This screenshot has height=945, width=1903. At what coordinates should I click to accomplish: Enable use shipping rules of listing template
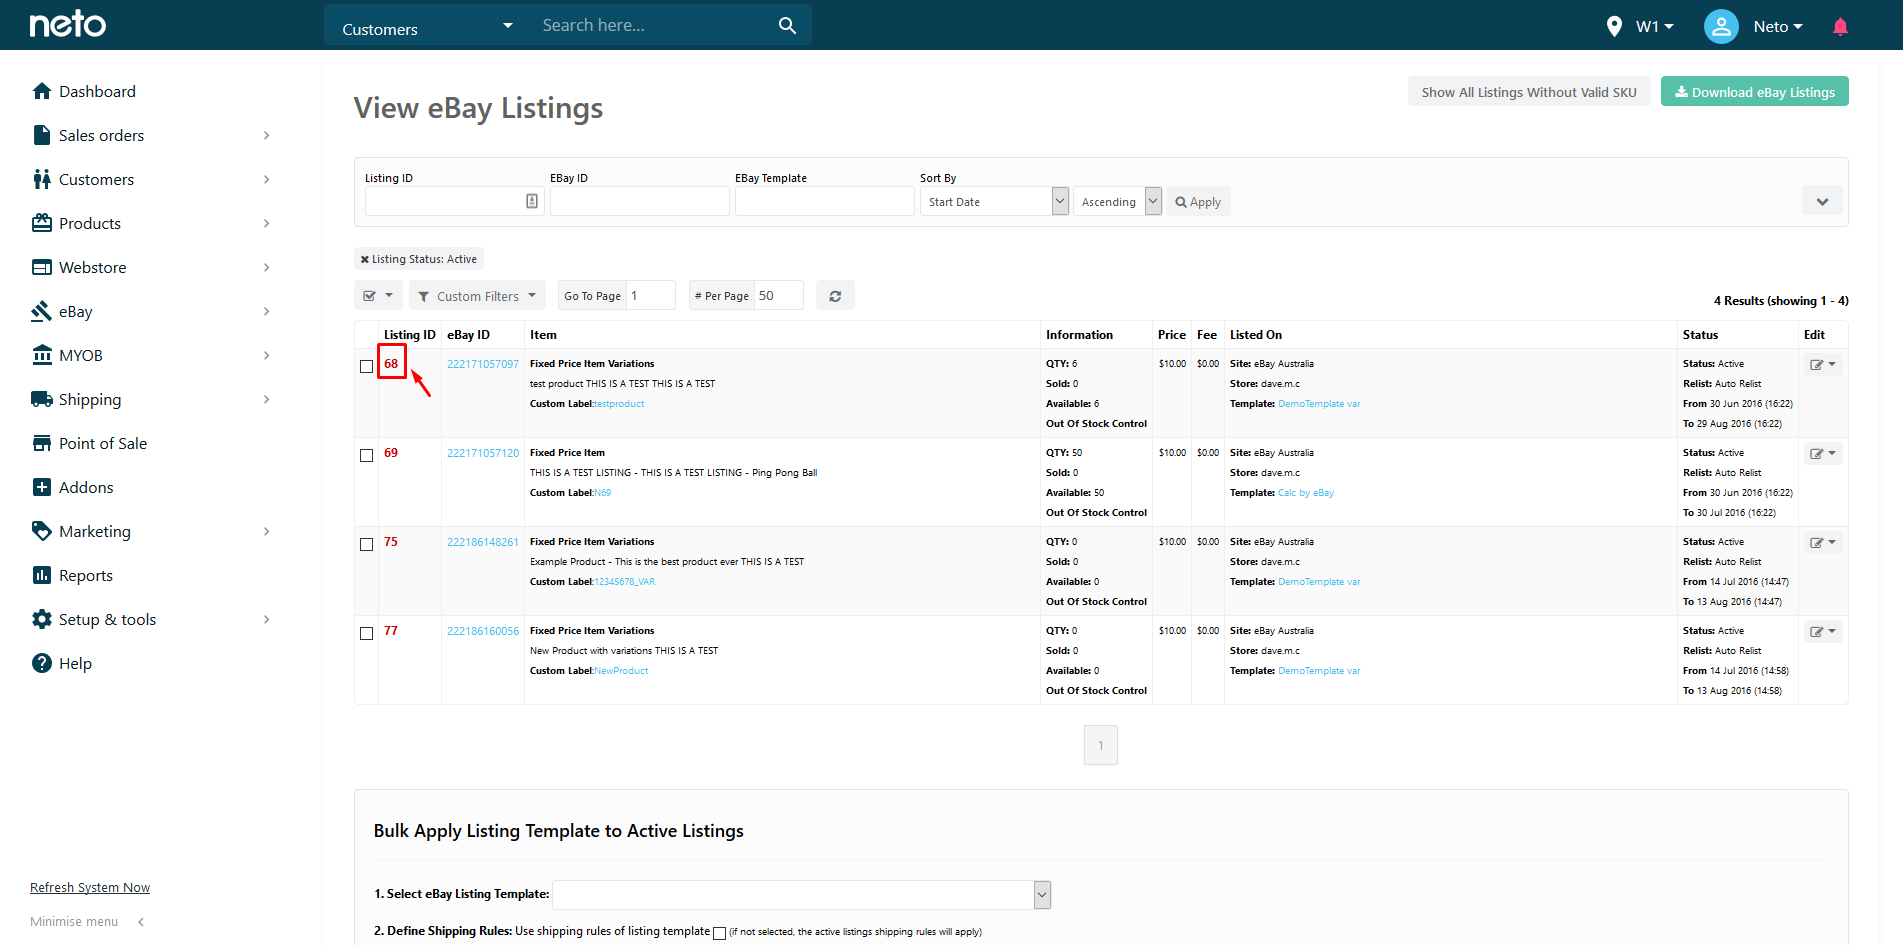click(719, 933)
